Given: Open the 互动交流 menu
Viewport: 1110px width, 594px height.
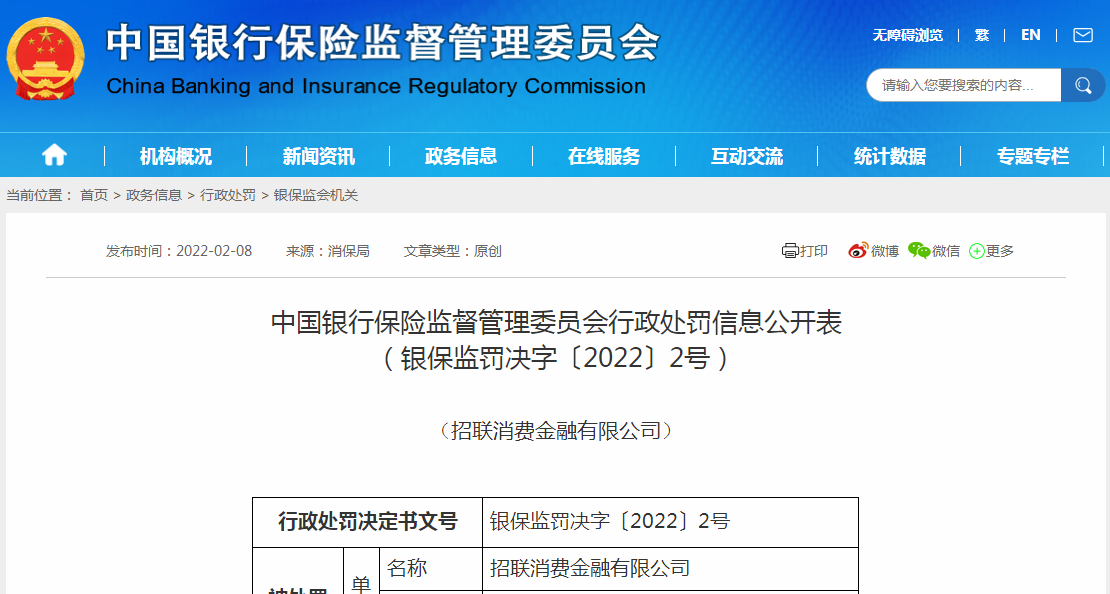Looking at the screenshot, I should (x=747, y=156).
